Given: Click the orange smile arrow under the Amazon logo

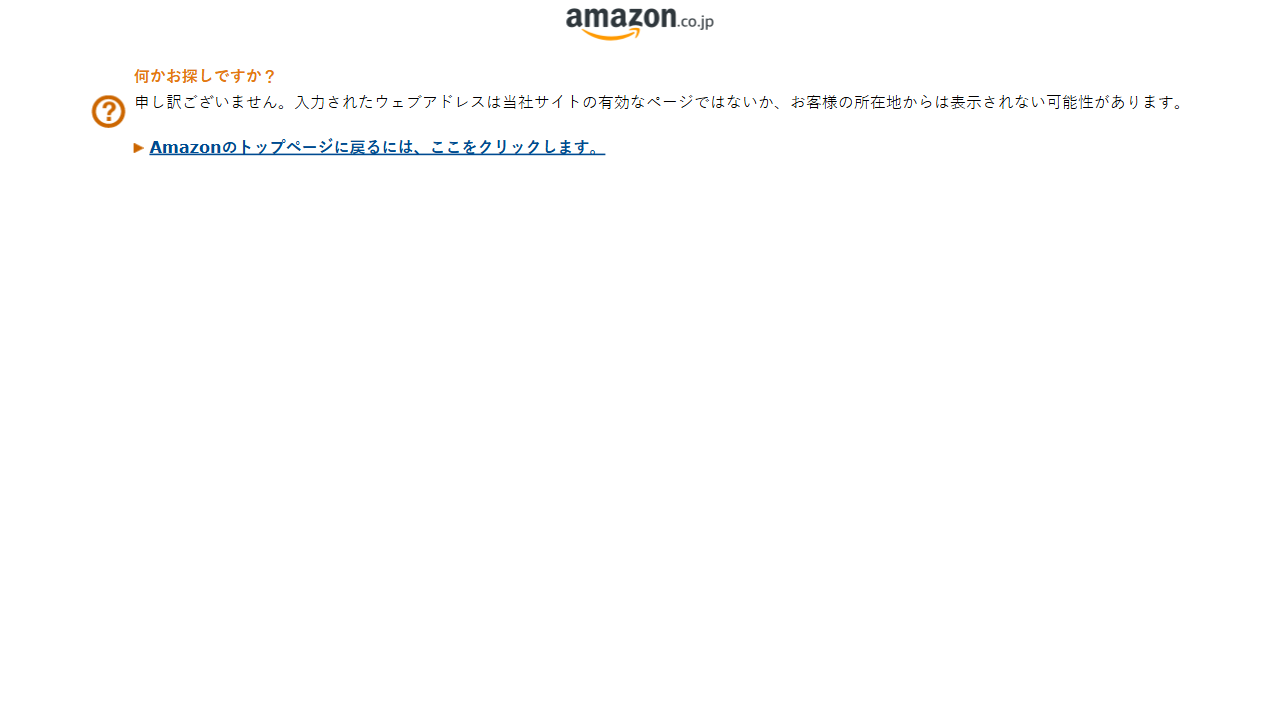Looking at the screenshot, I should pos(611,35).
